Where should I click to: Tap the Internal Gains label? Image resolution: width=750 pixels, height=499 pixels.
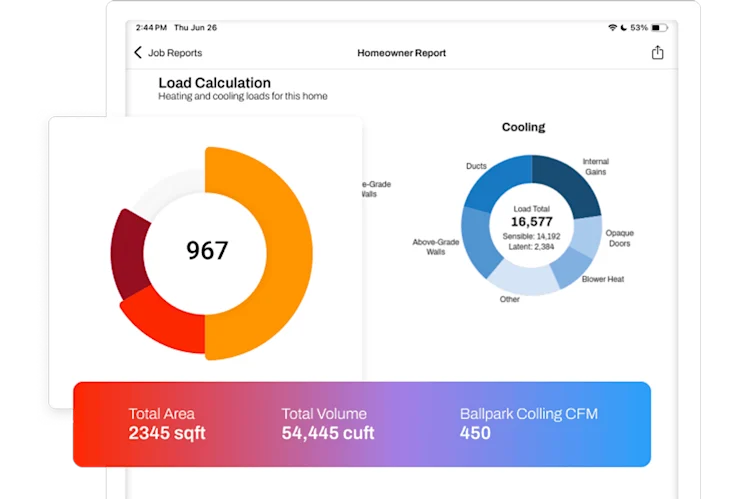(596, 166)
